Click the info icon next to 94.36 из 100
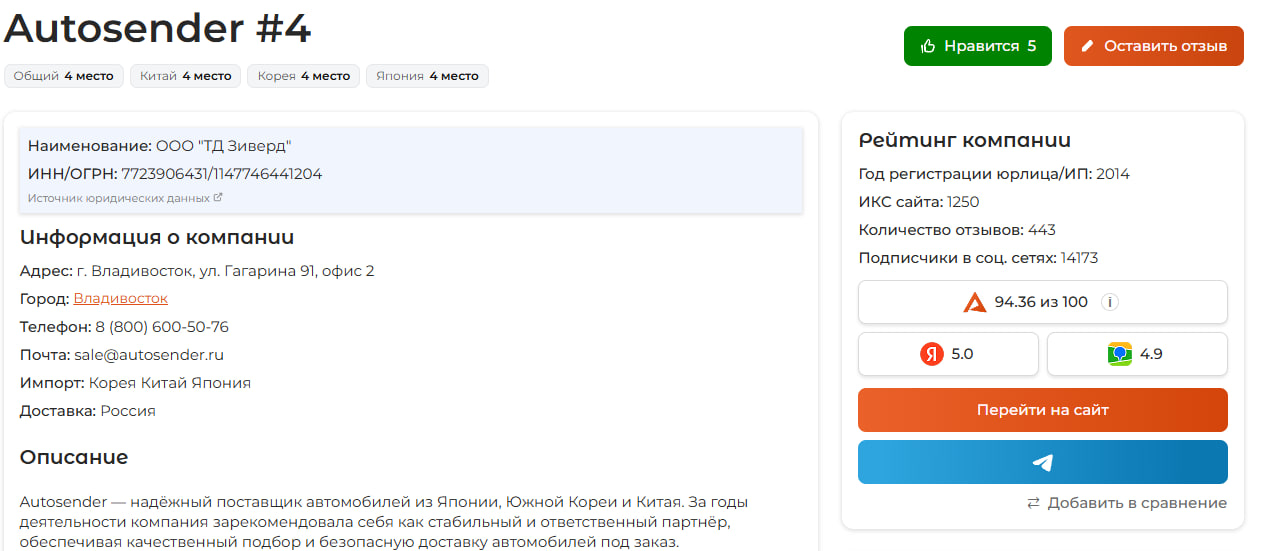 [x=1110, y=302]
